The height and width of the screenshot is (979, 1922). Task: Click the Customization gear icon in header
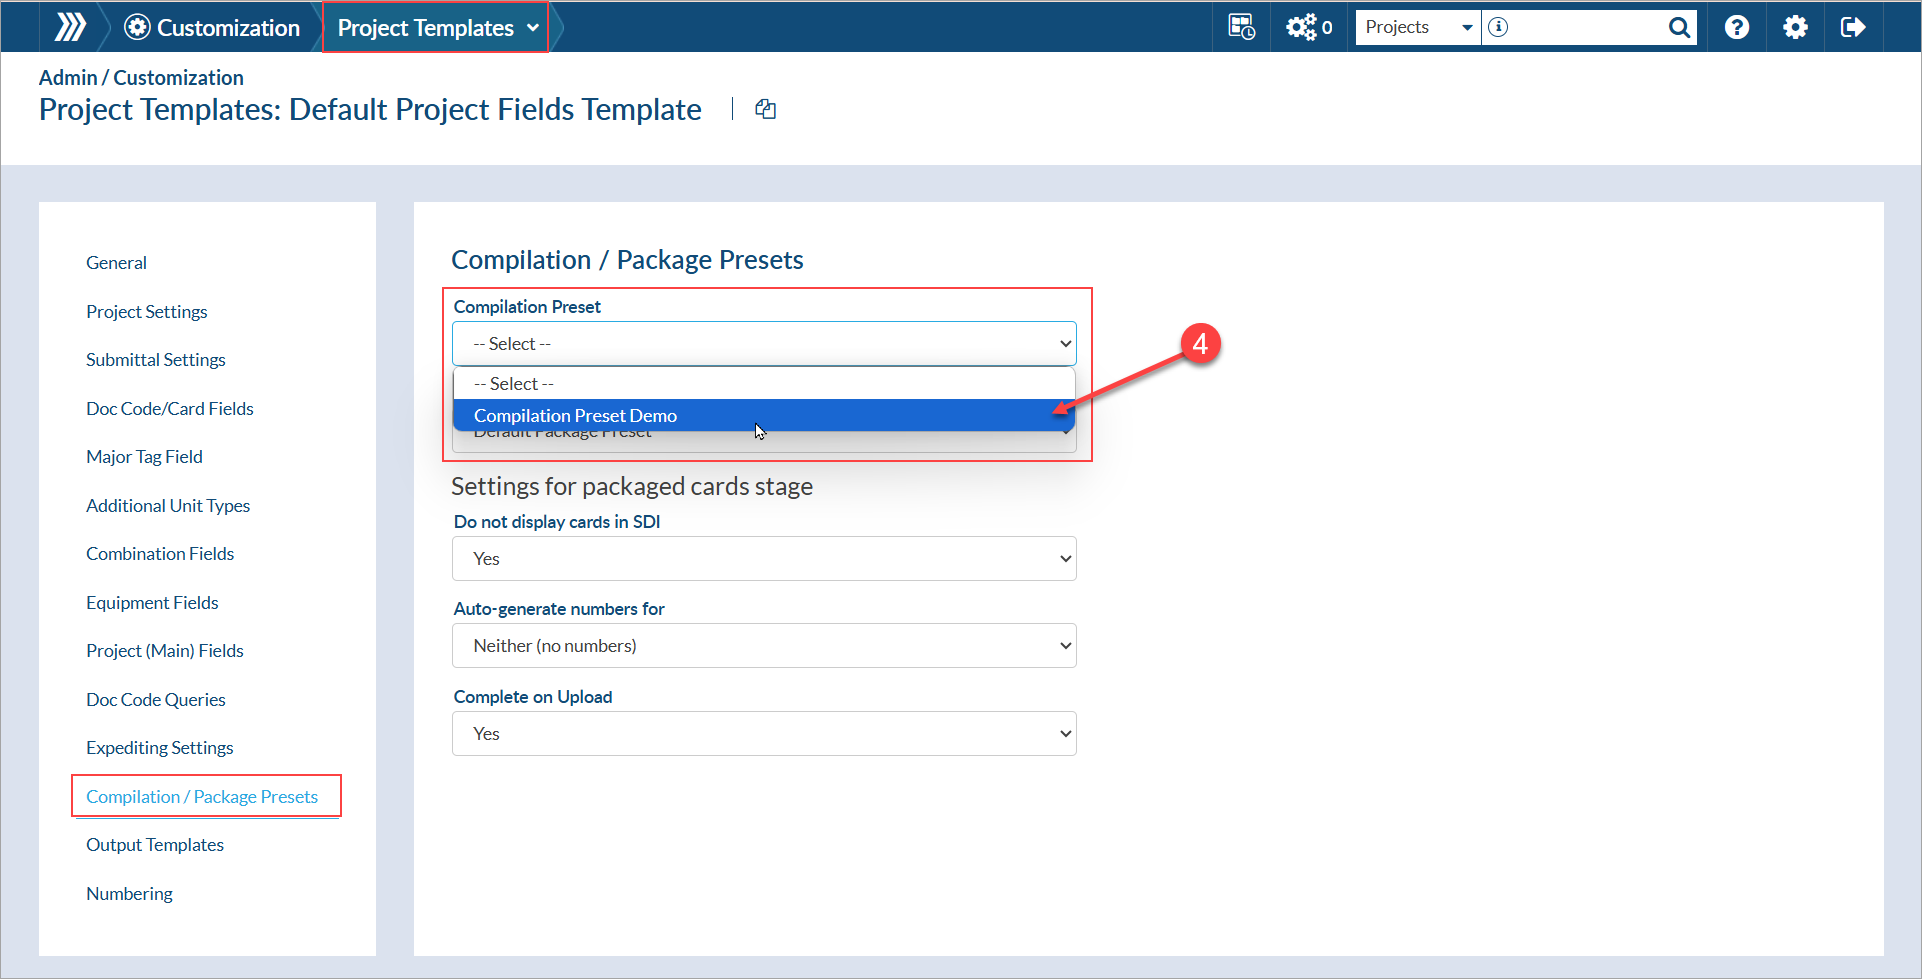coord(137,27)
